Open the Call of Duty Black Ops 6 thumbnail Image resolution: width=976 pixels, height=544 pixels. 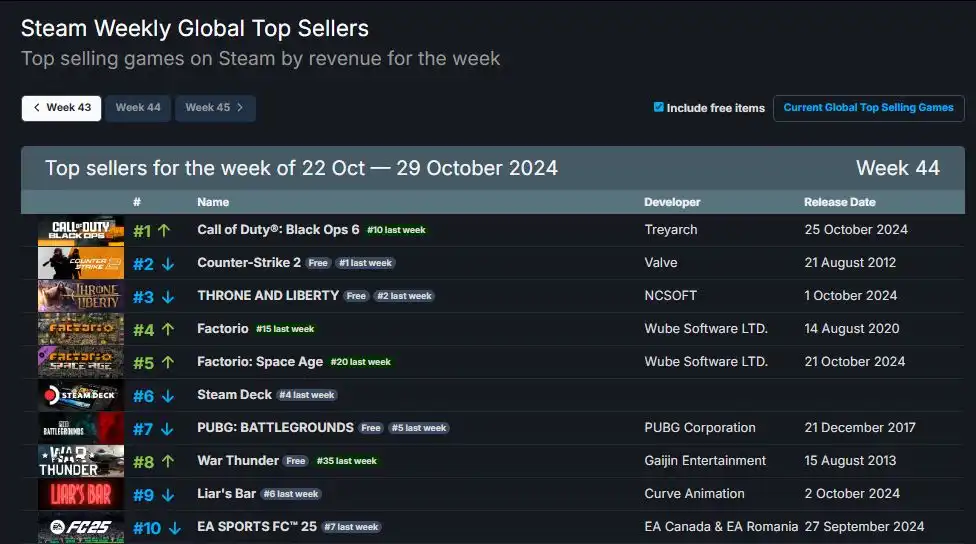[x=81, y=230]
